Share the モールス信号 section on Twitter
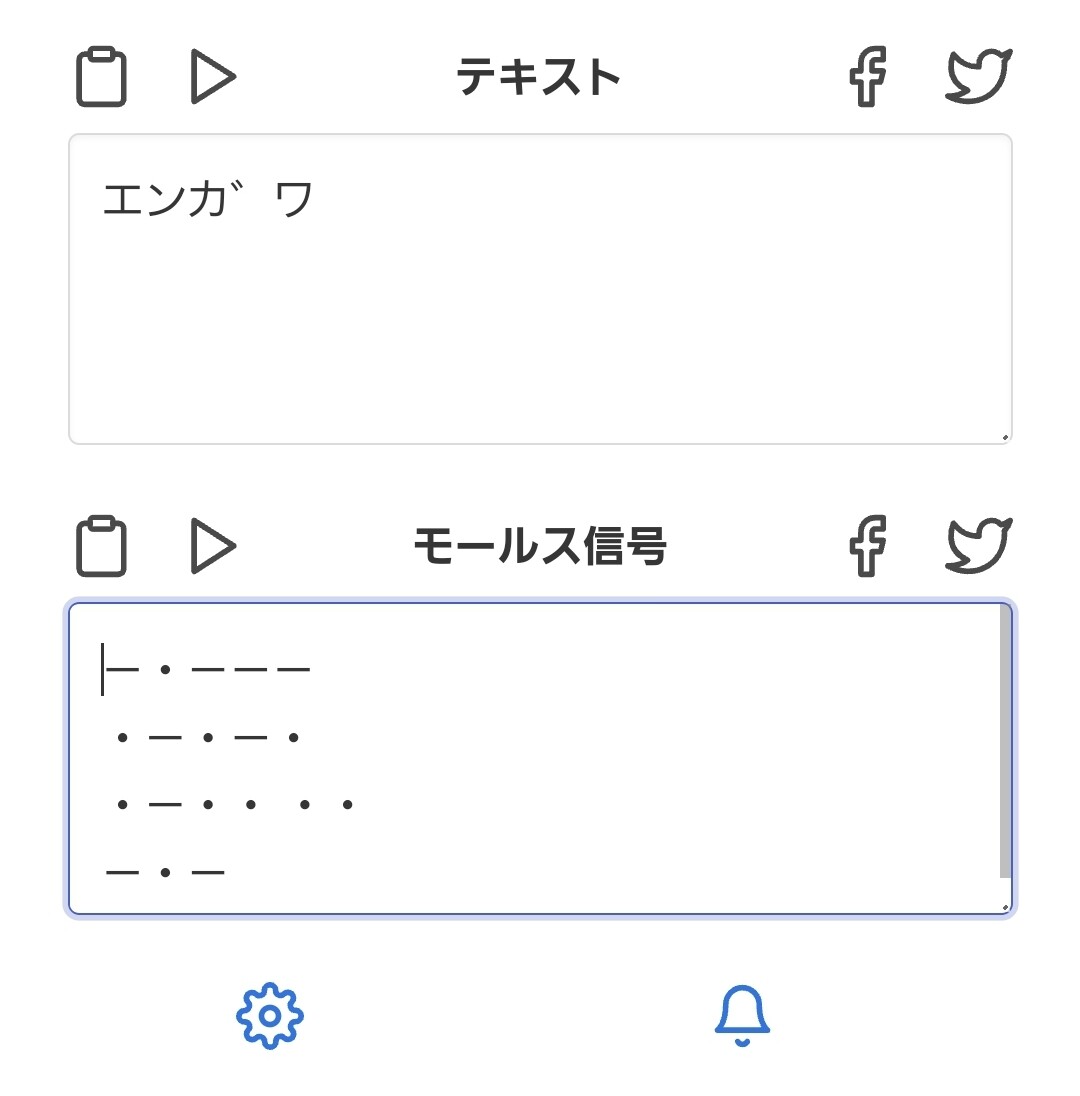1080x1096 pixels. pos(979,546)
